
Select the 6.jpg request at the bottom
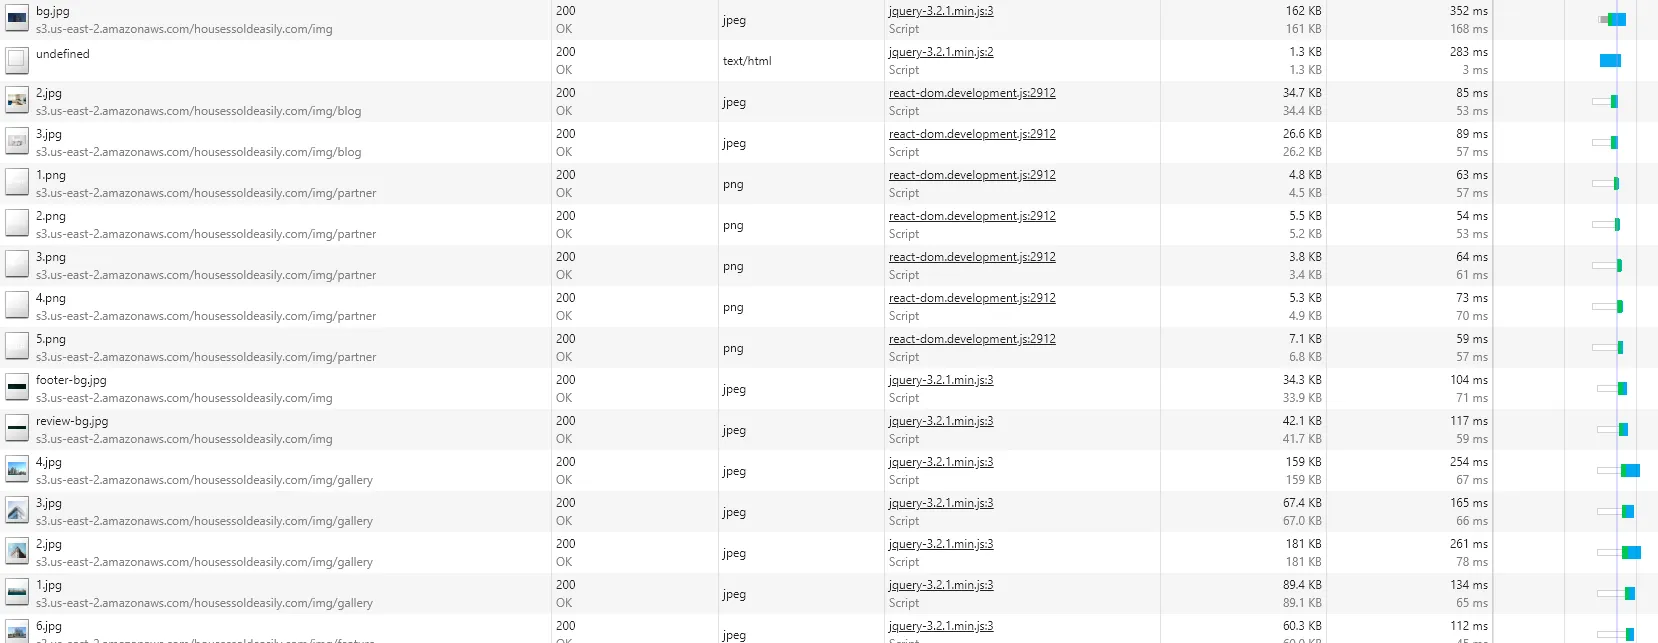click(x=49, y=626)
